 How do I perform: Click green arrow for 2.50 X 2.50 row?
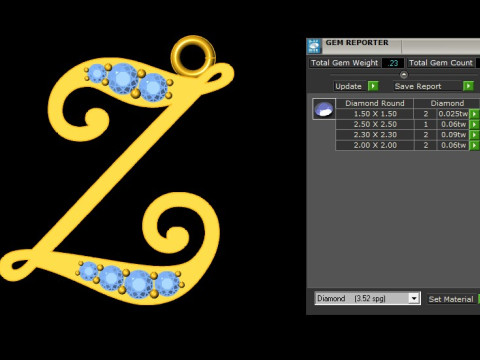point(474,124)
